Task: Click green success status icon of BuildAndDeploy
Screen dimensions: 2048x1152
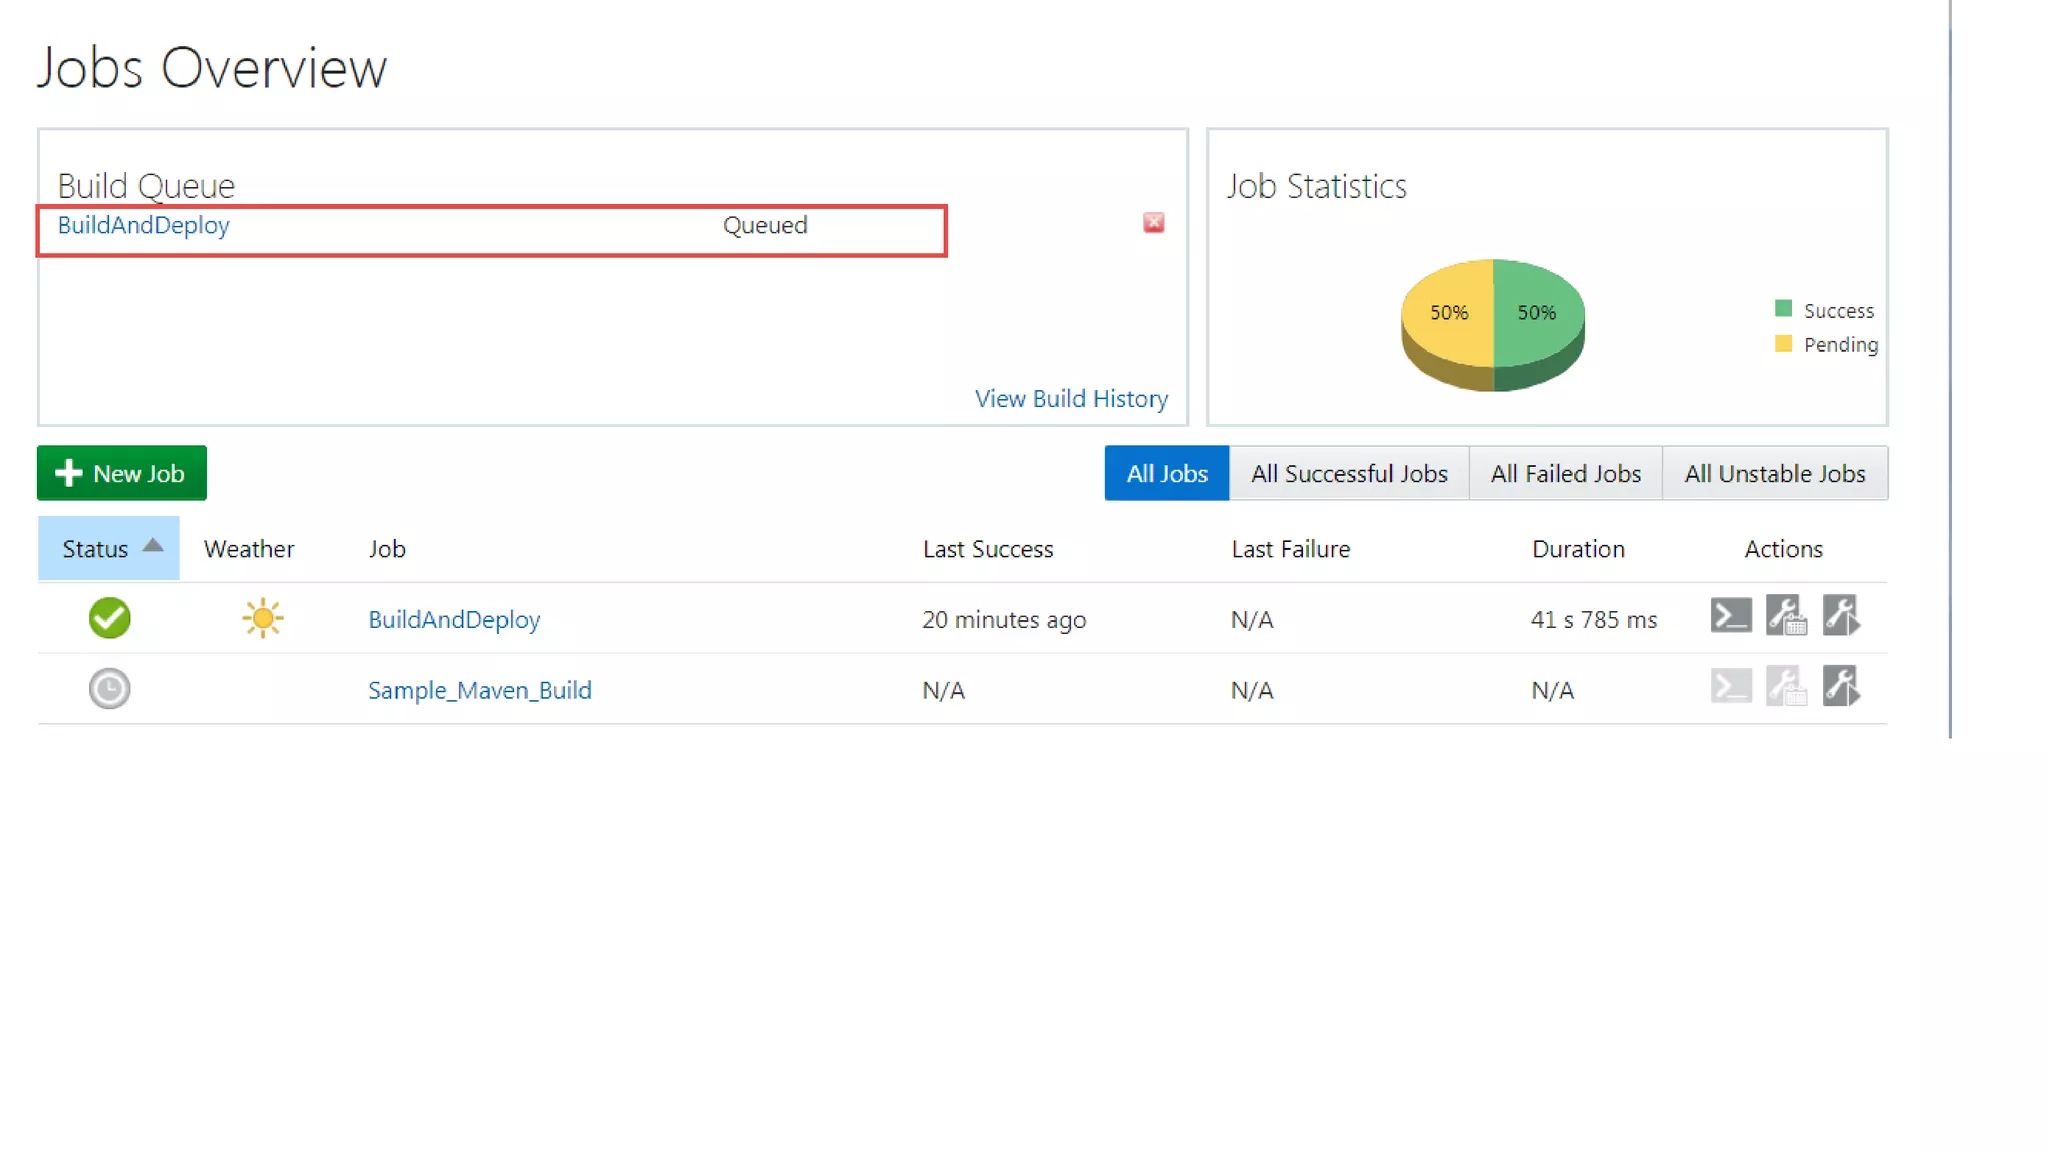Action: click(109, 618)
